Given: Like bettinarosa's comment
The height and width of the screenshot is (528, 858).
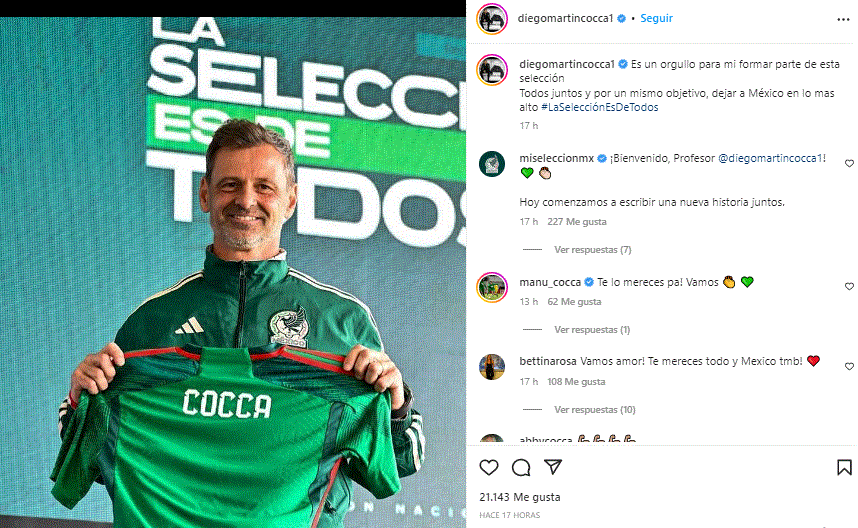Looking at the screenshot, I should [x=849, y=366].
